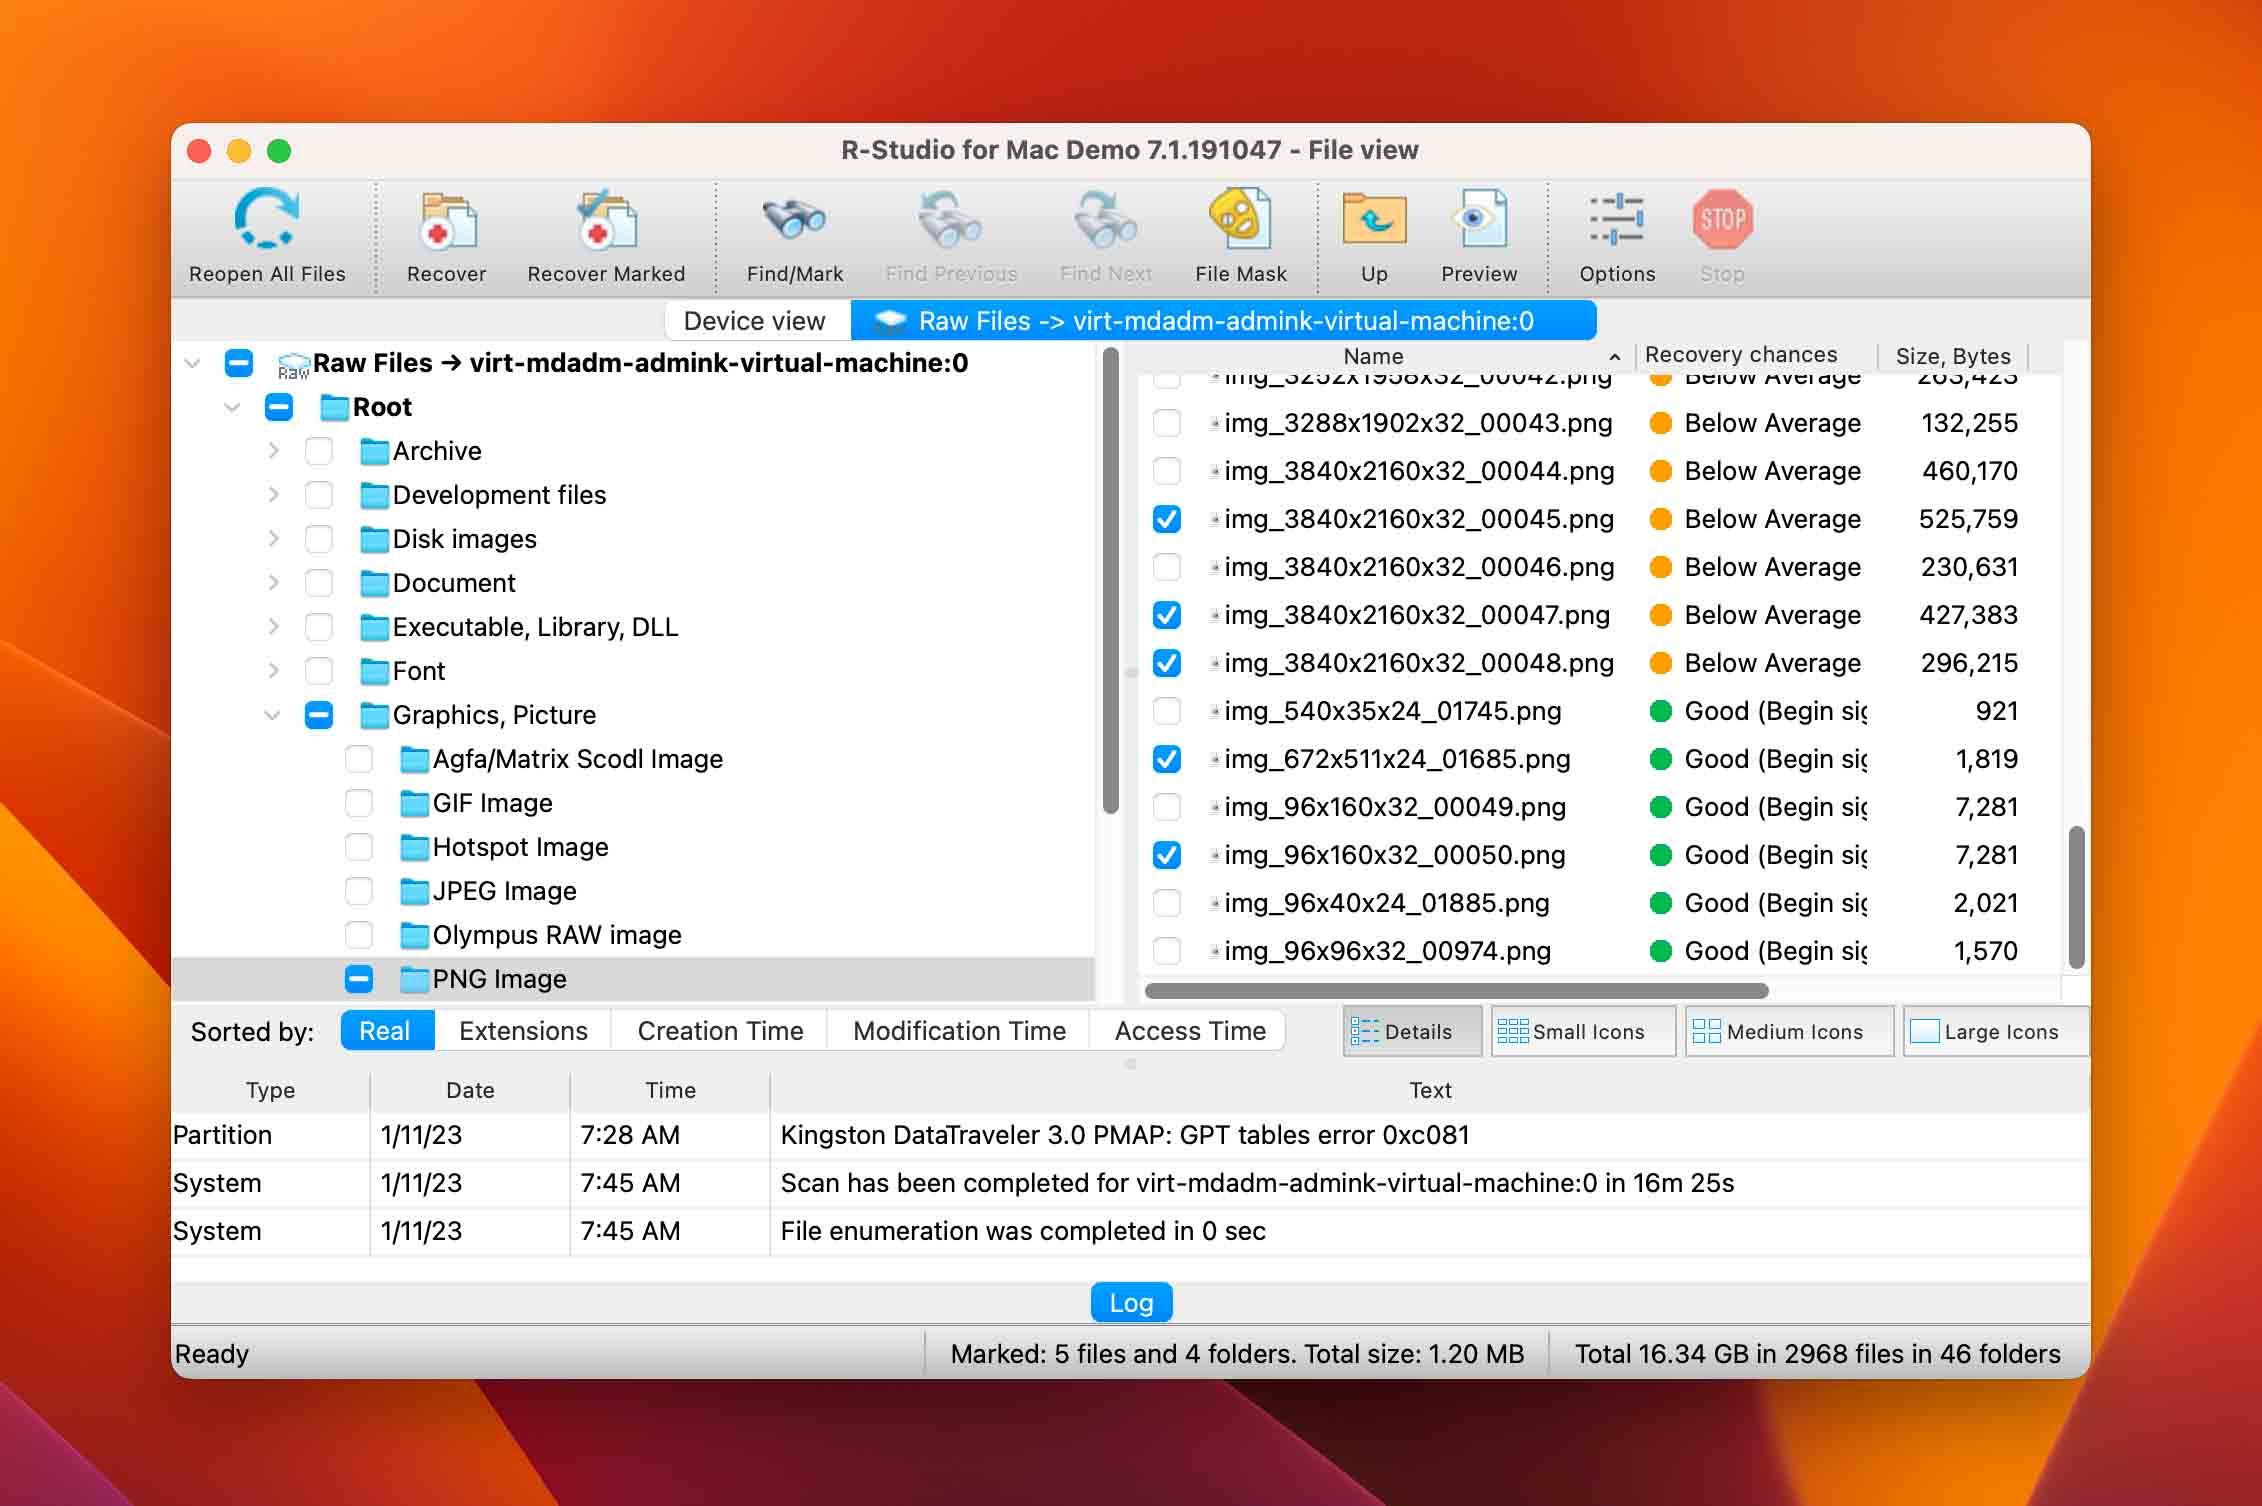Go Up one folder level
Screen dimensions: 2262x1506
(1374, 219)
